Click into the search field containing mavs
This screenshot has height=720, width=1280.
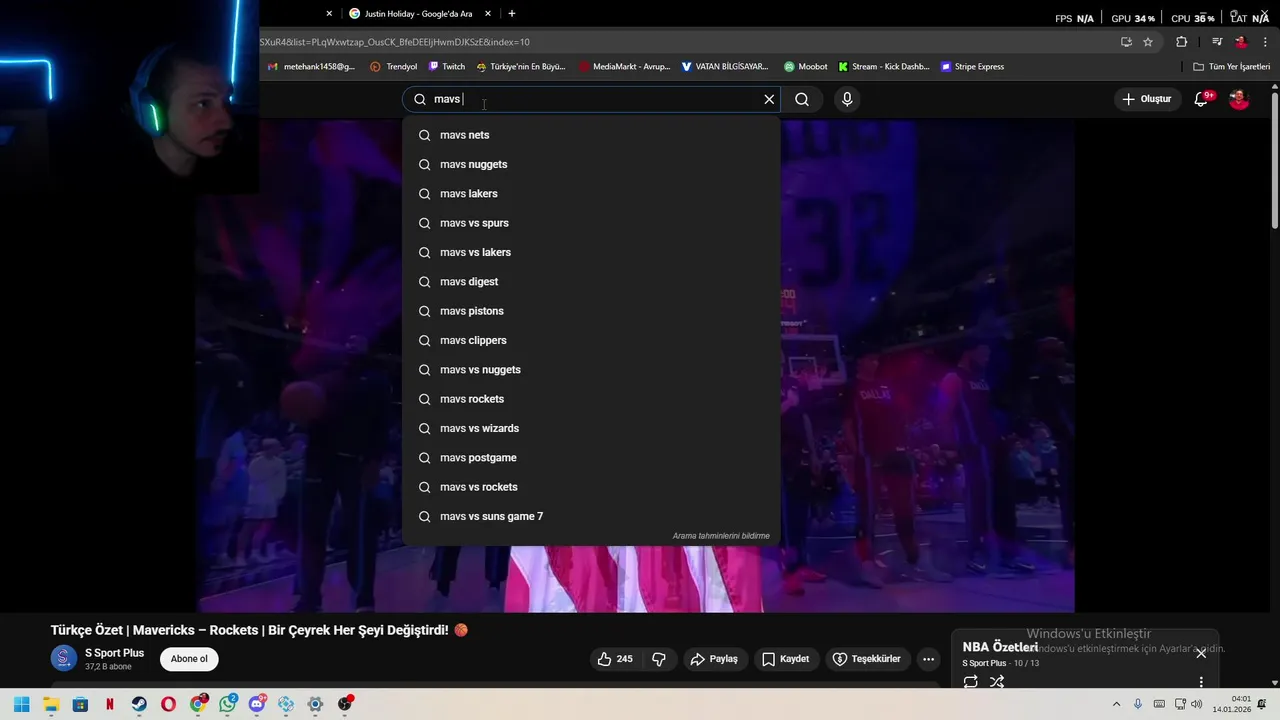[590, 99]
